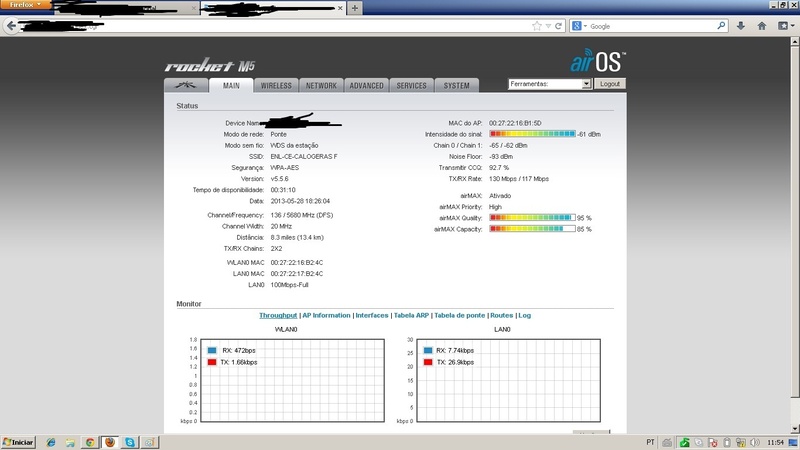Click the signal strength bar
This screenshot has width=800, height=450.
pyautogui.click(x=532, y=134)
